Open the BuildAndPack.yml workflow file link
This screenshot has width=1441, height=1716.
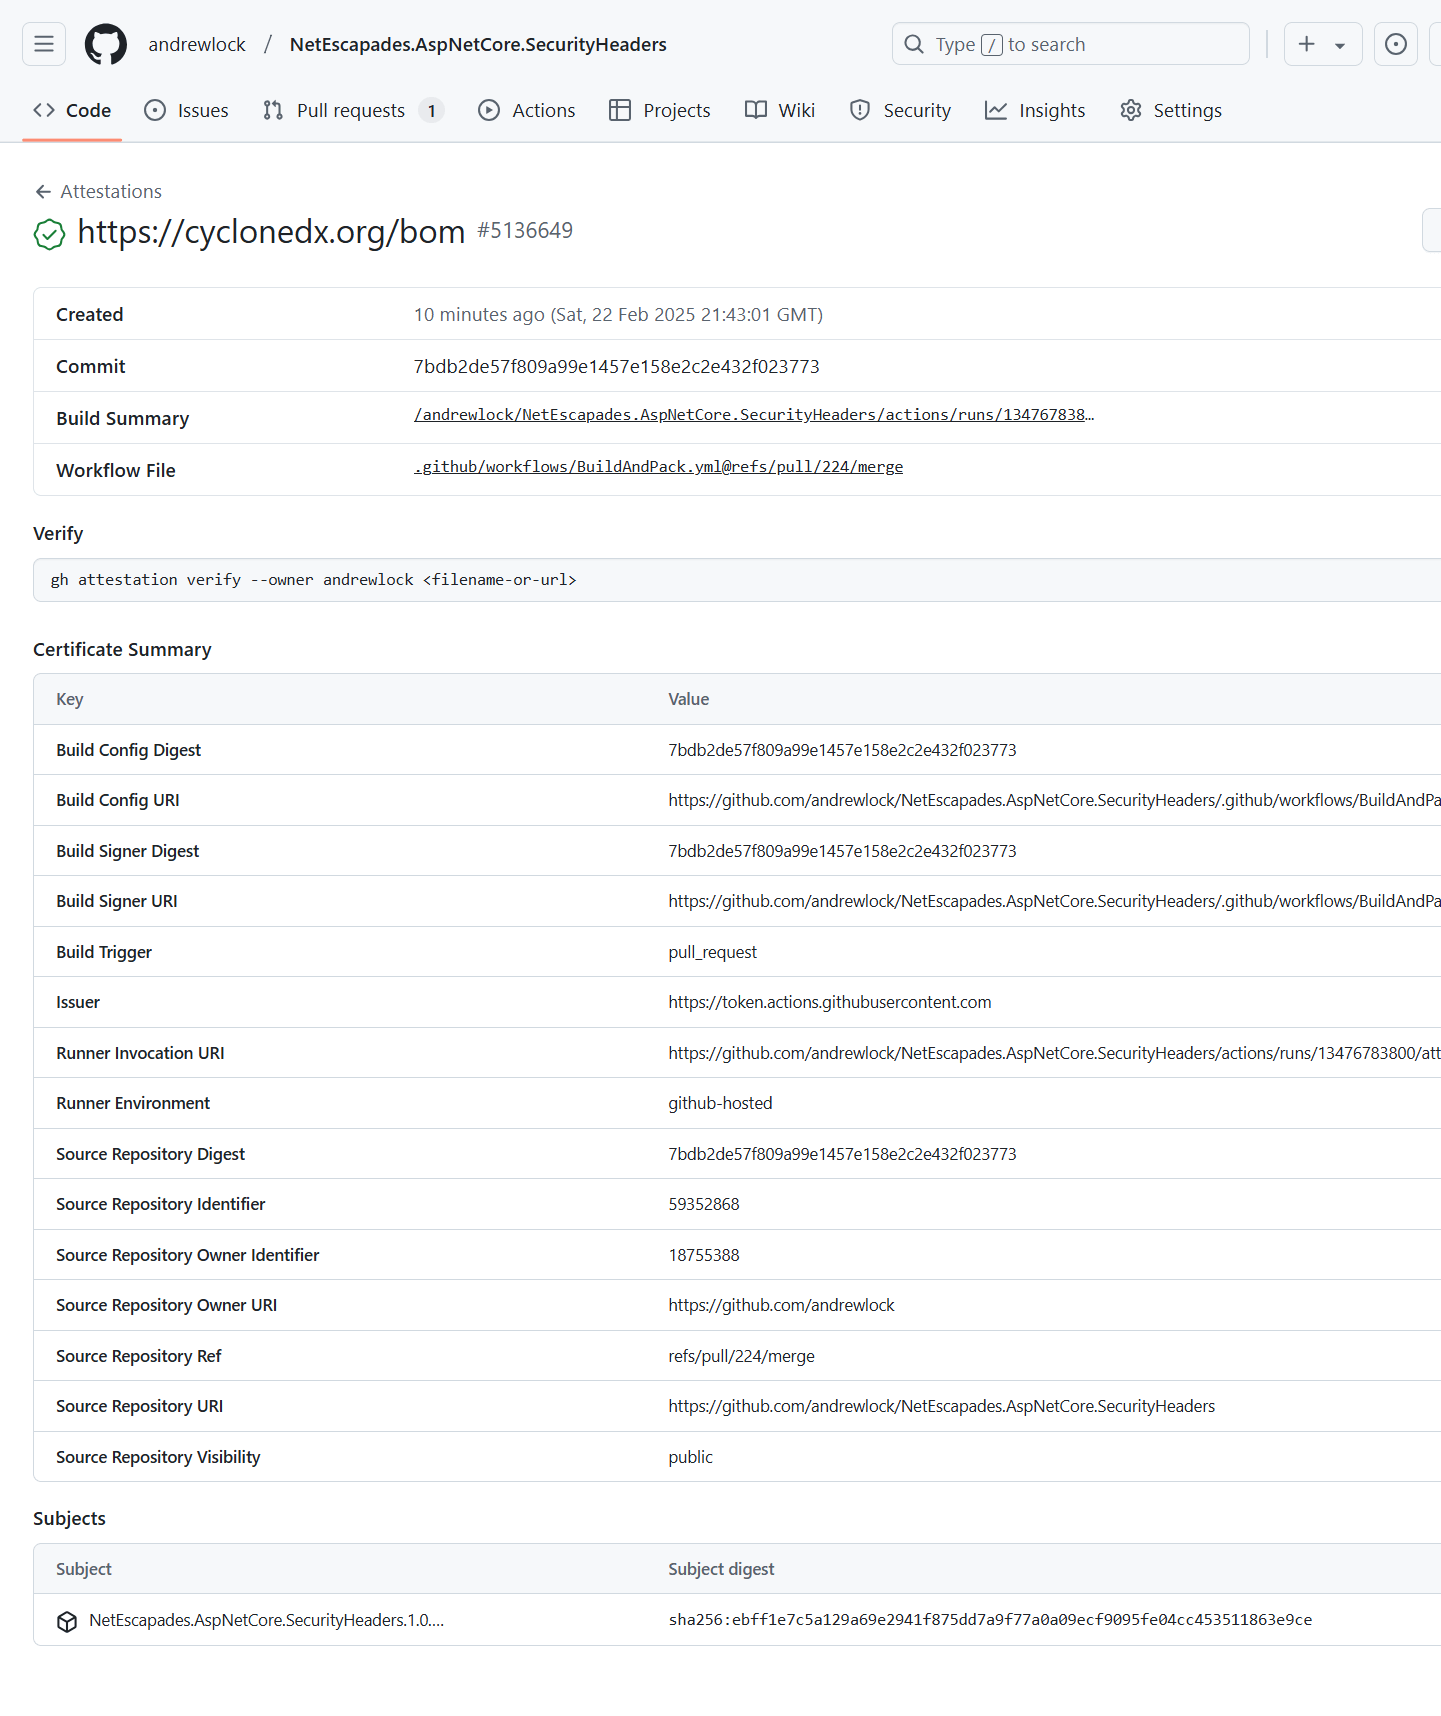tap(658, 466)
